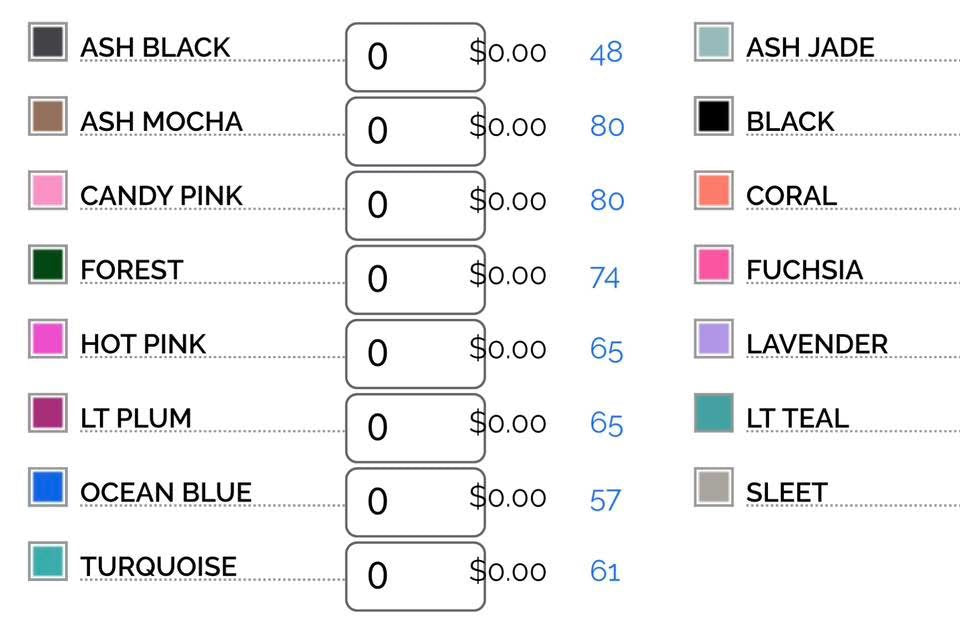Click the Fuchsia color name
Viewport: 960px width, 626px height.
(804, 270)
